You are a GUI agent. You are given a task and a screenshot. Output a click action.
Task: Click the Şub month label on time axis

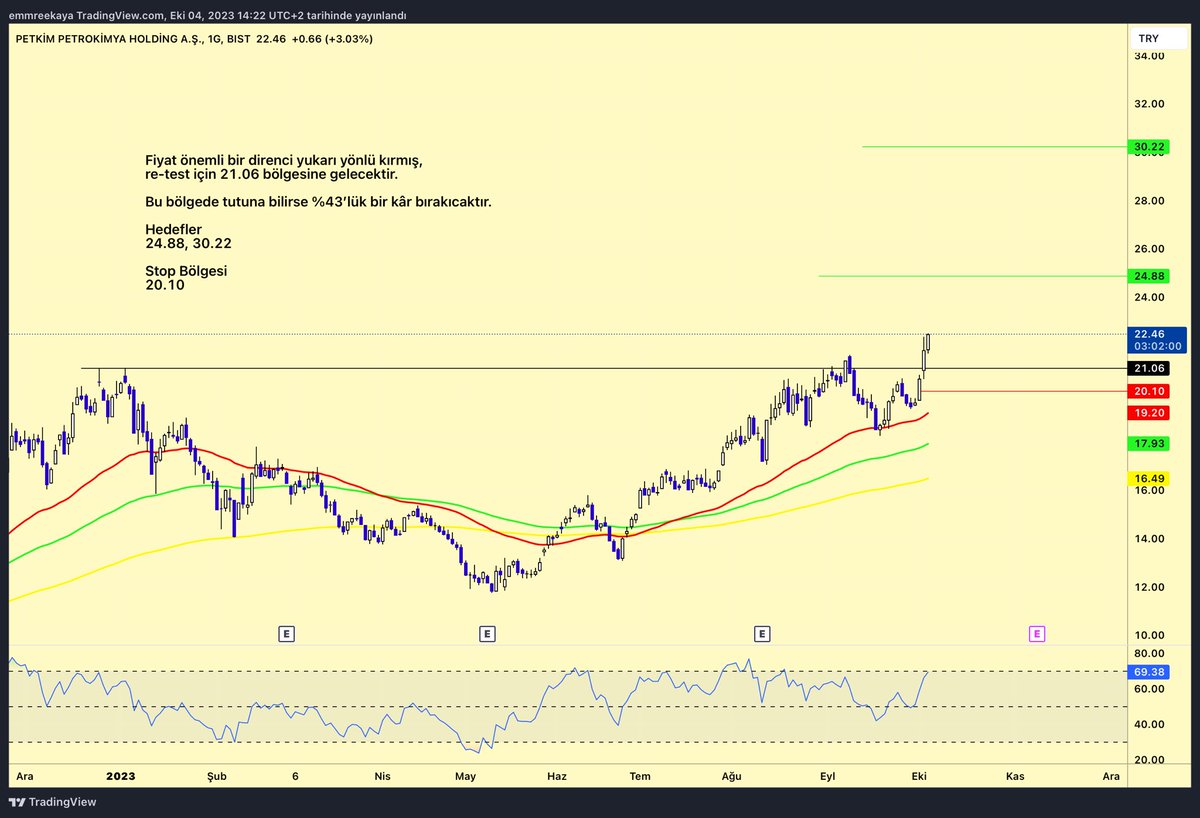click(x=217, y=776)
